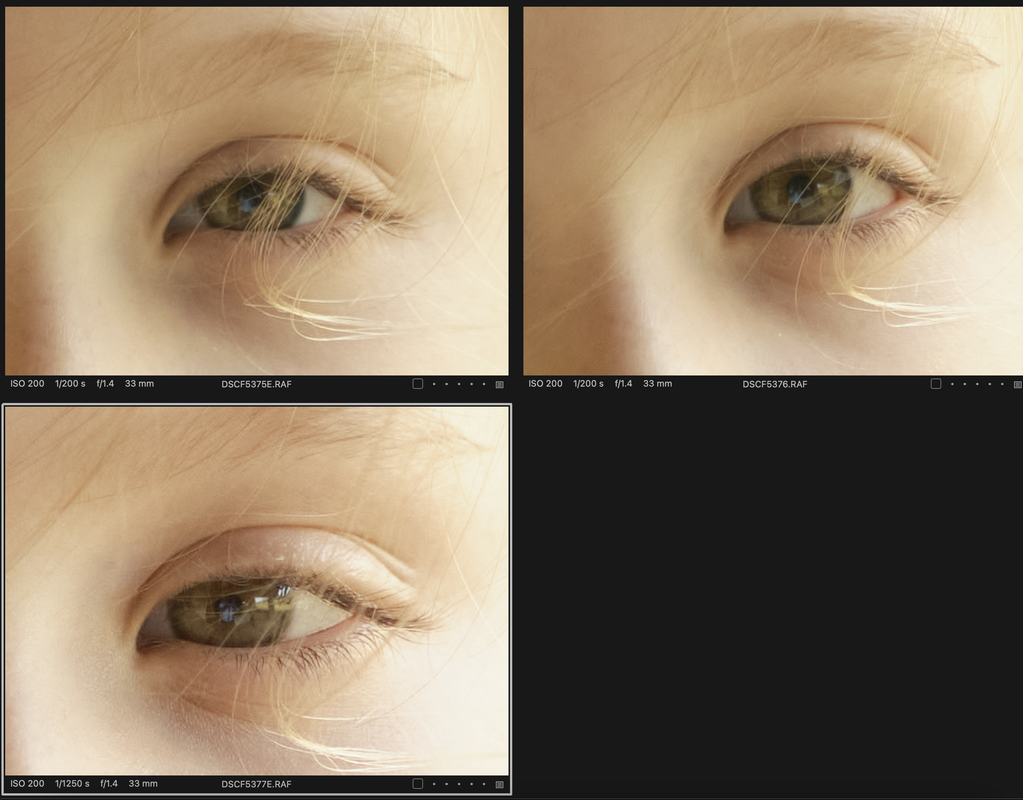This screenshot has width=1023, height=800.
Task: Give DSCF5377E.RAF a four-star rating
Action: 471,784
